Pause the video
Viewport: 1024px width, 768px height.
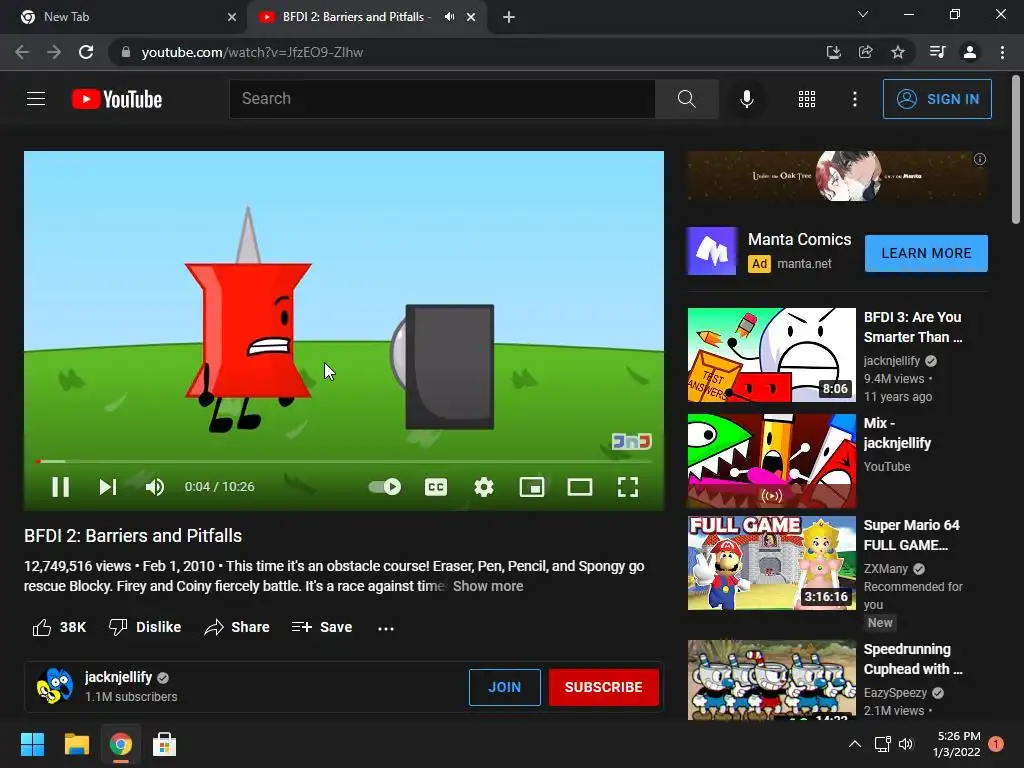click(x=61, y=487)
